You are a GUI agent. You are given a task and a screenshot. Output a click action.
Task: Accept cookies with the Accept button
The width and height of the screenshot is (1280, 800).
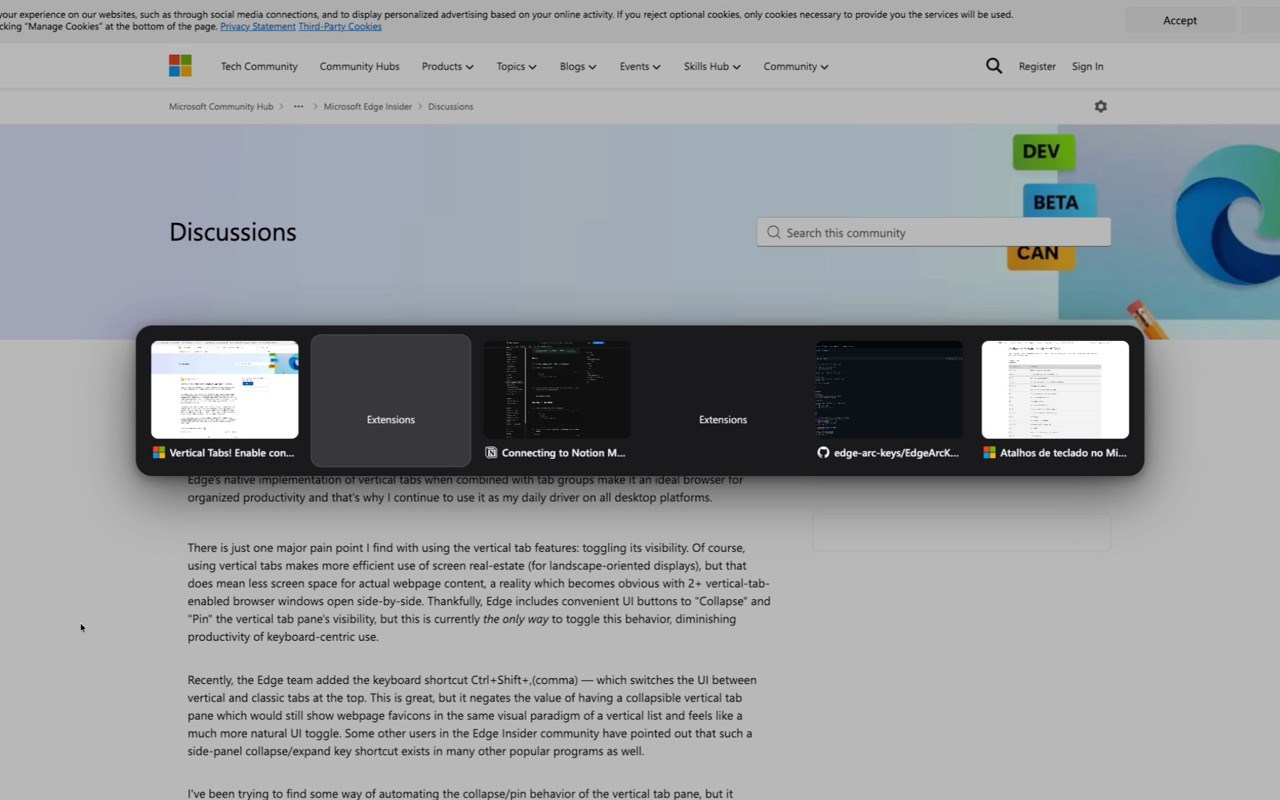point(1180,20)
